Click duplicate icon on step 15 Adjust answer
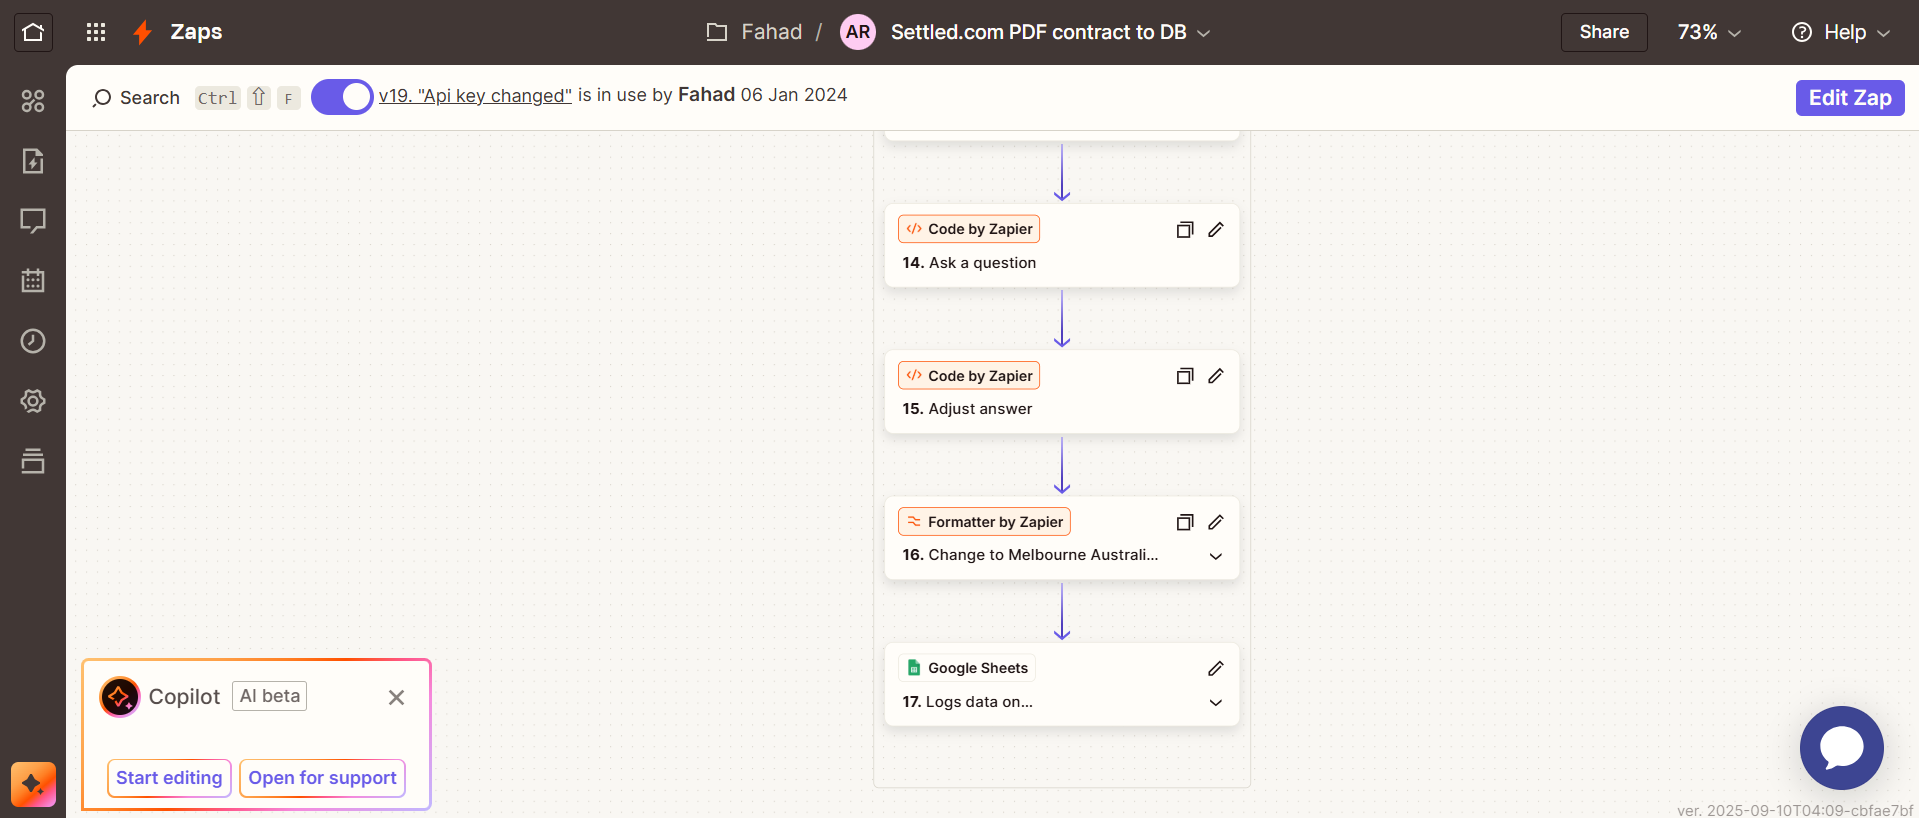This screenshot has width=1919, height=818. coord(1185,376)
